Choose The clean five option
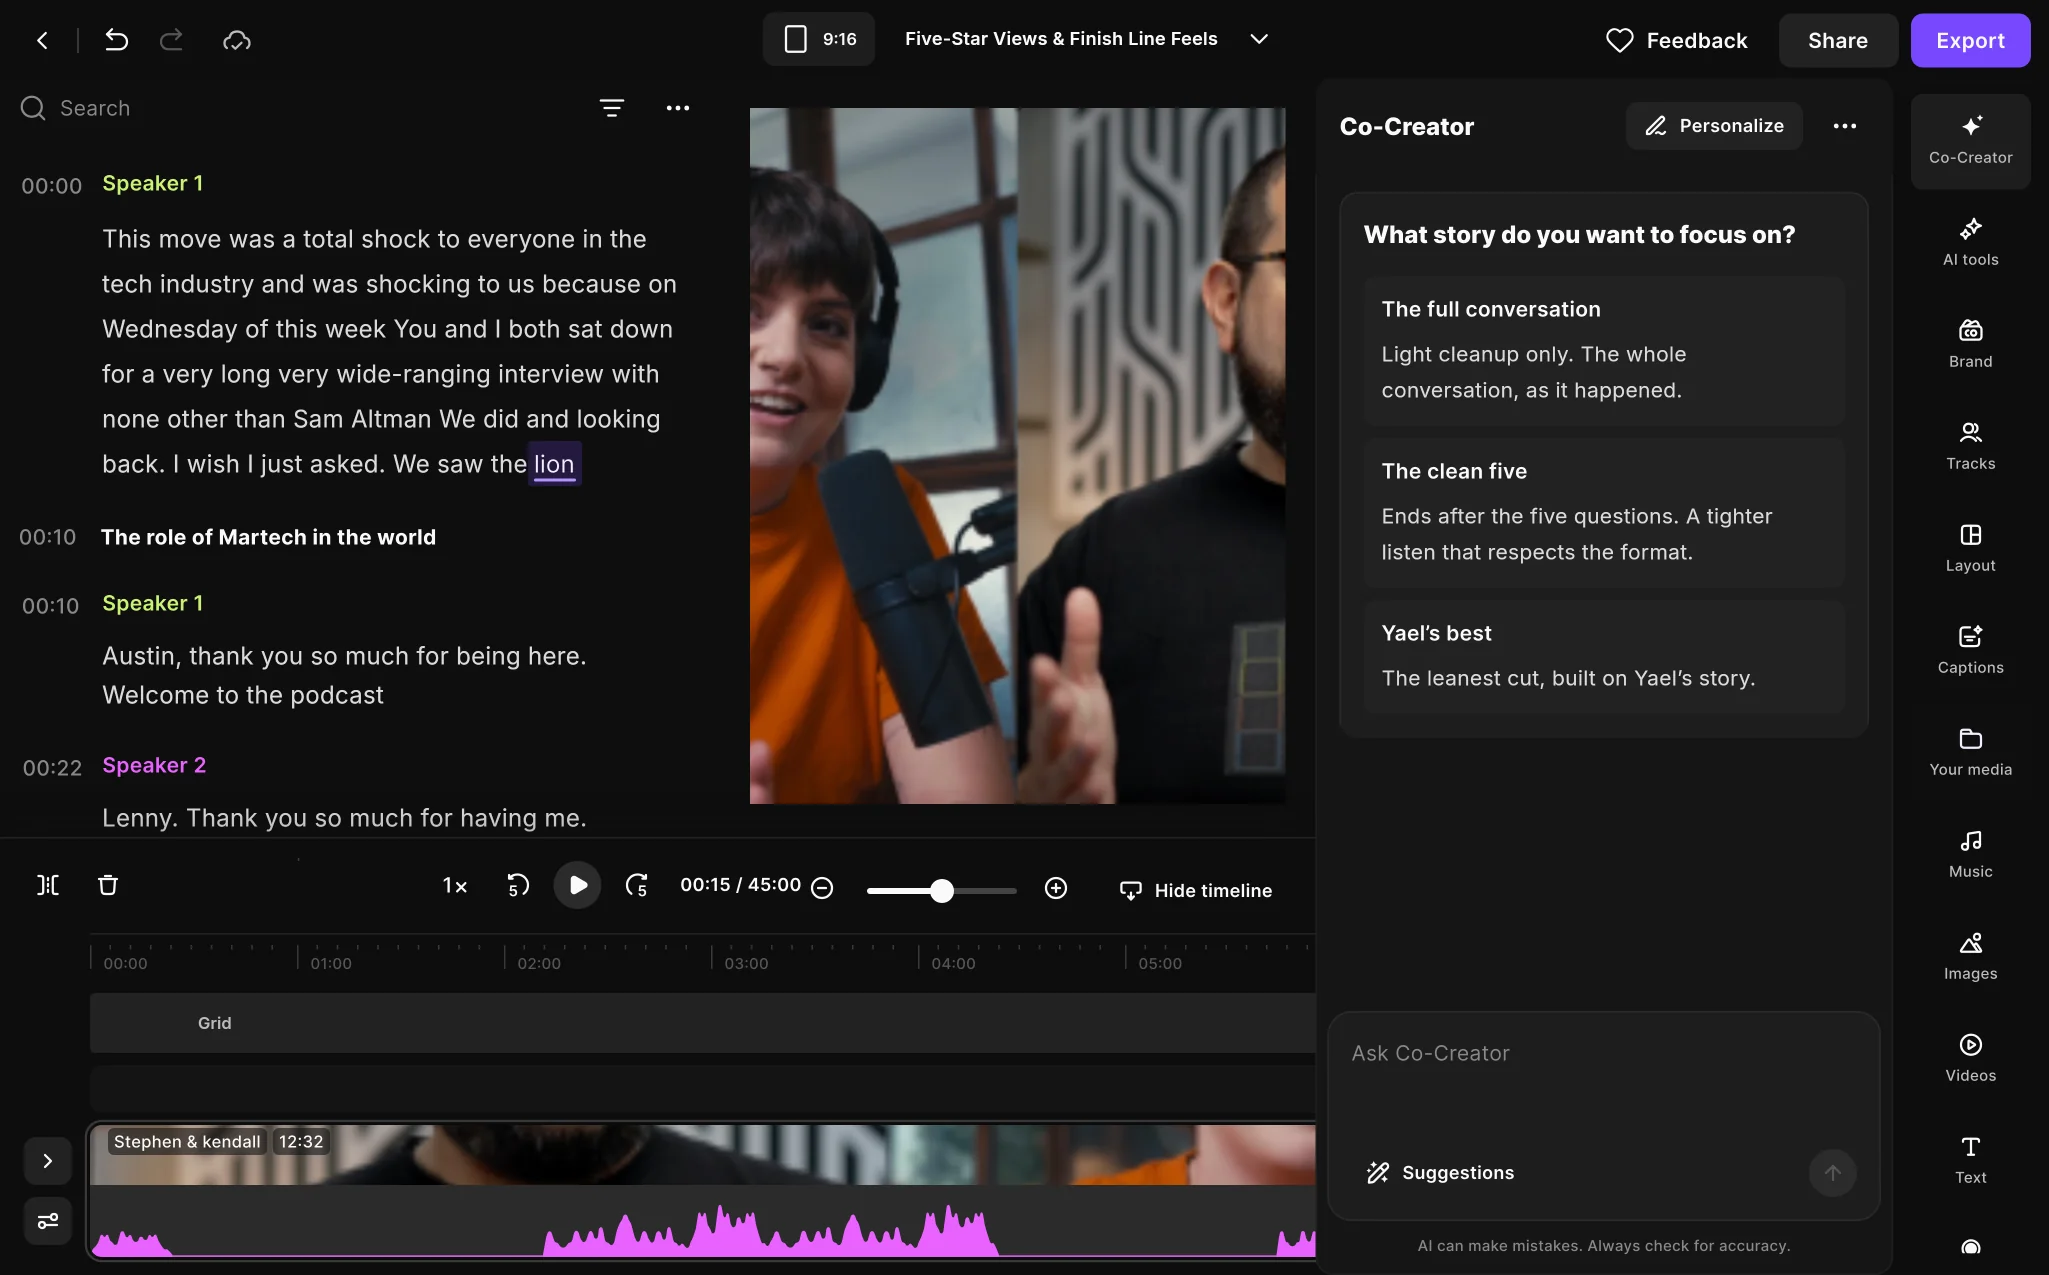Screen dimensions: 2049x1275 click(x=1604, y=513)
